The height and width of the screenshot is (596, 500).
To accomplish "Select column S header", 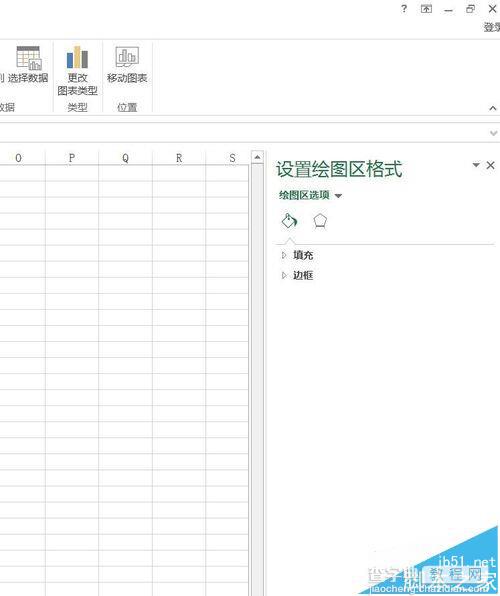I will [x=228, y=158].
